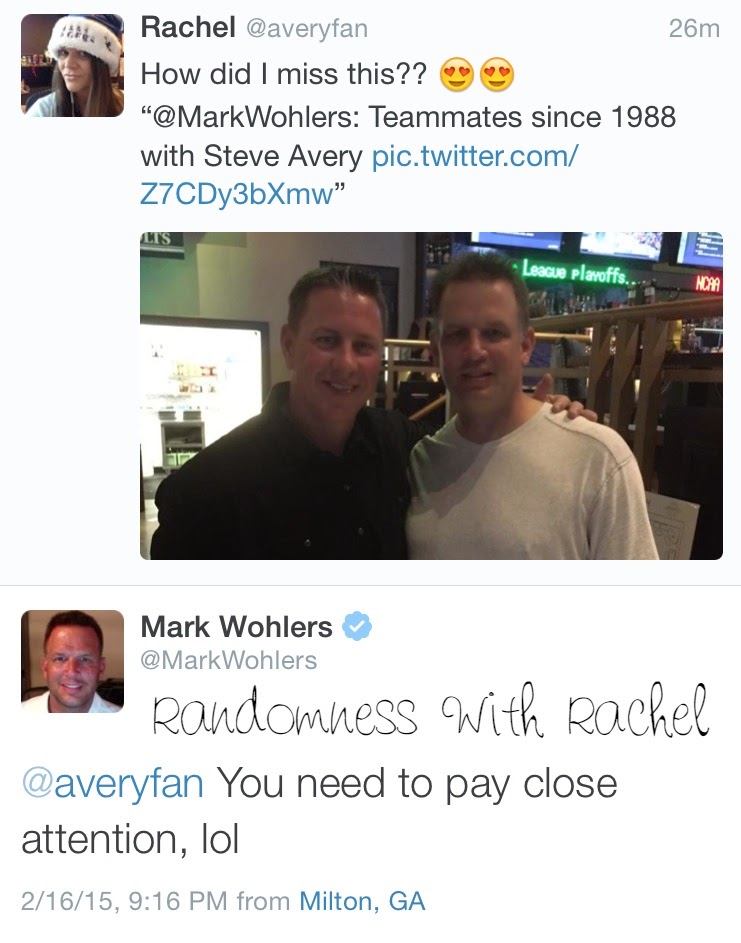The height and width of the screenshot is (943, 741).
Task: Tap the second heart-eyes emoji
Action: [x=497, y=75]
